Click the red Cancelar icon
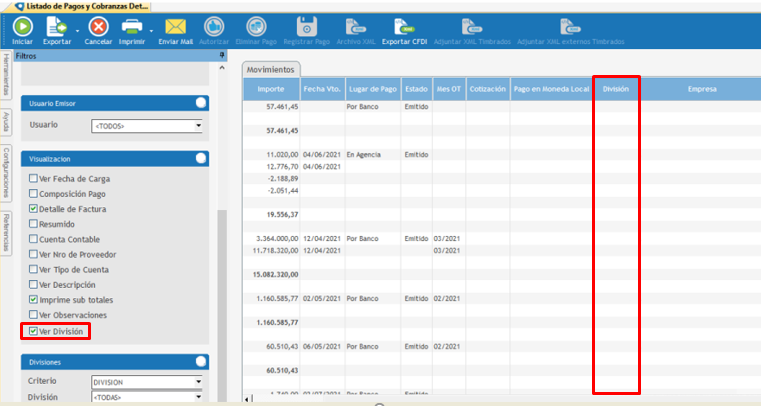761x406 pixels. (x=98, y=27)
